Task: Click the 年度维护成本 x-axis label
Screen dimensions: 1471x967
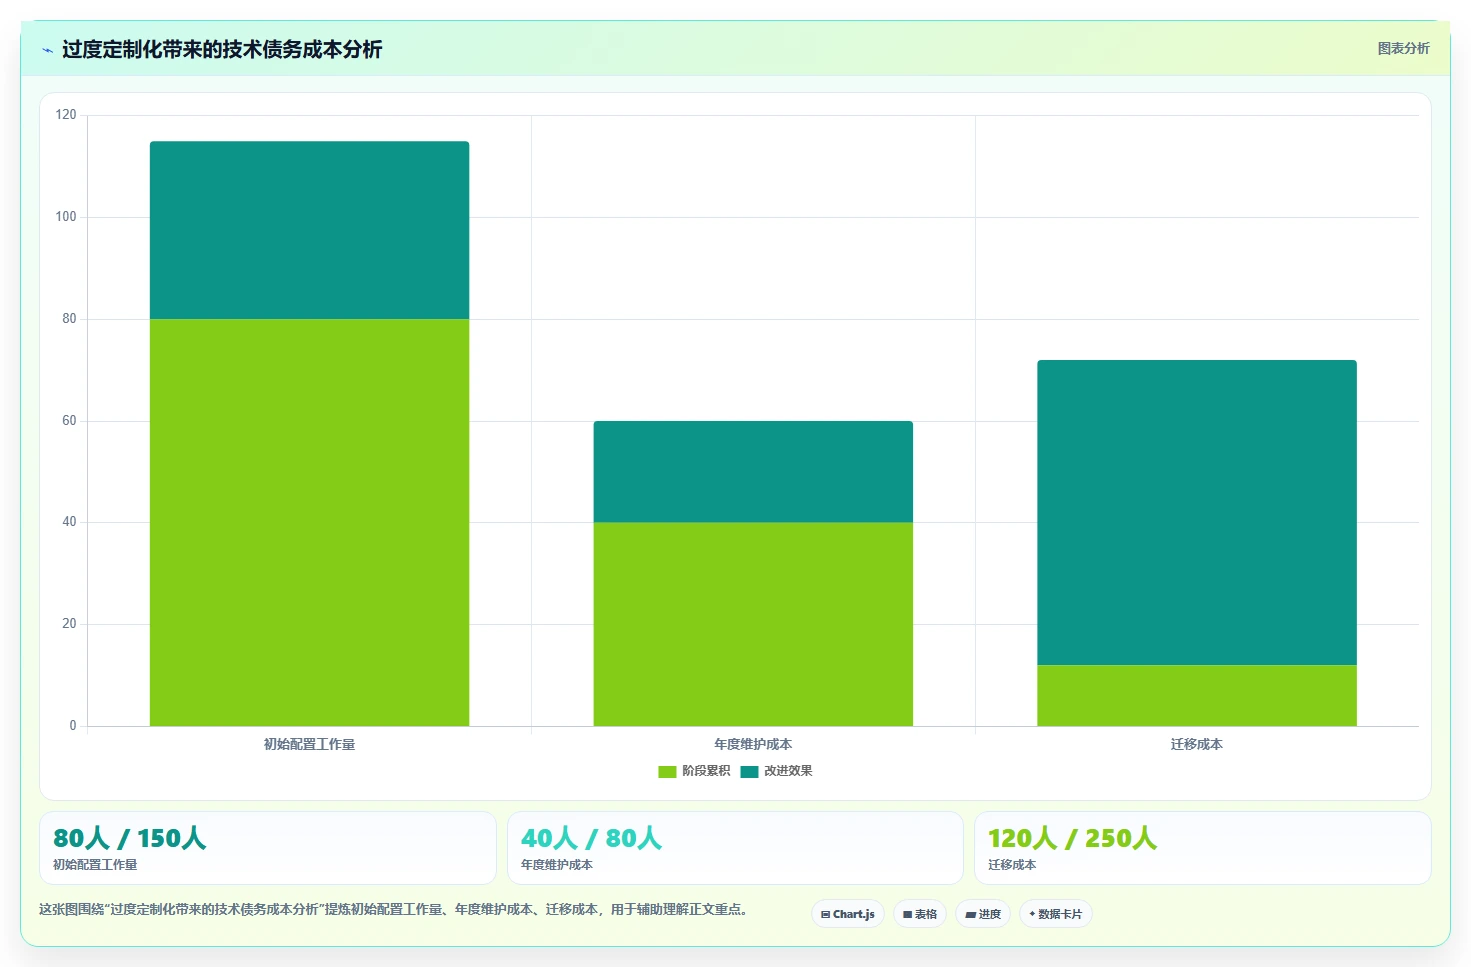Action: click(753, 744)
